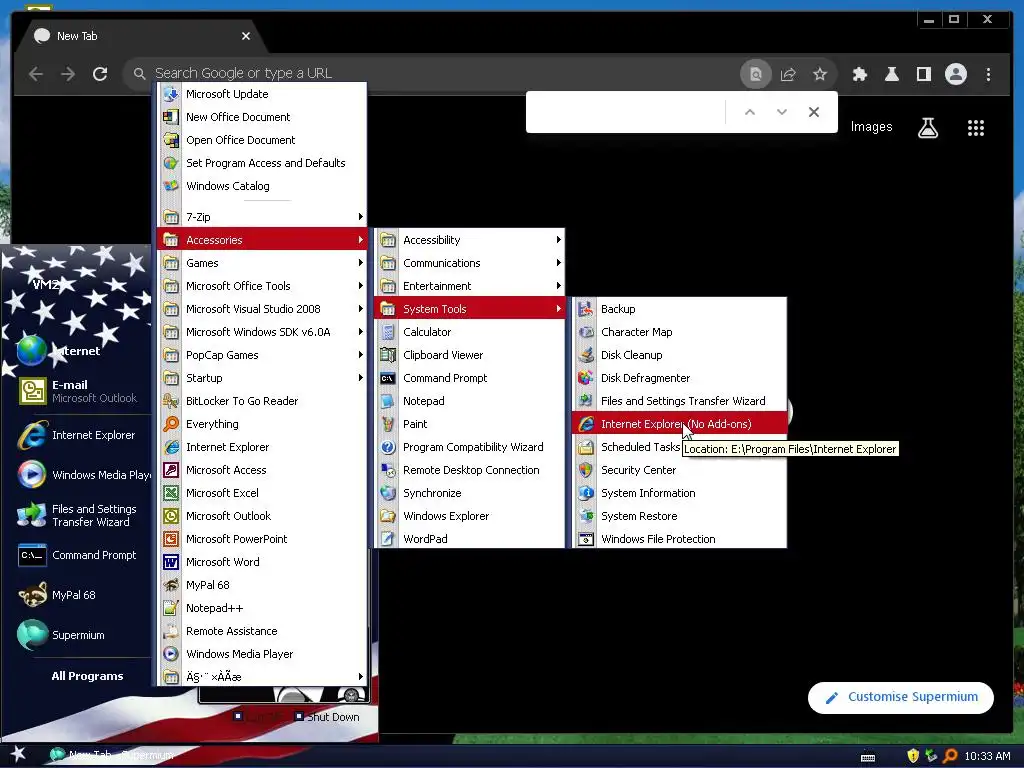Click the browser back arrow
The width and height of the screenshot is (1024, 768).
click(36, 74)
